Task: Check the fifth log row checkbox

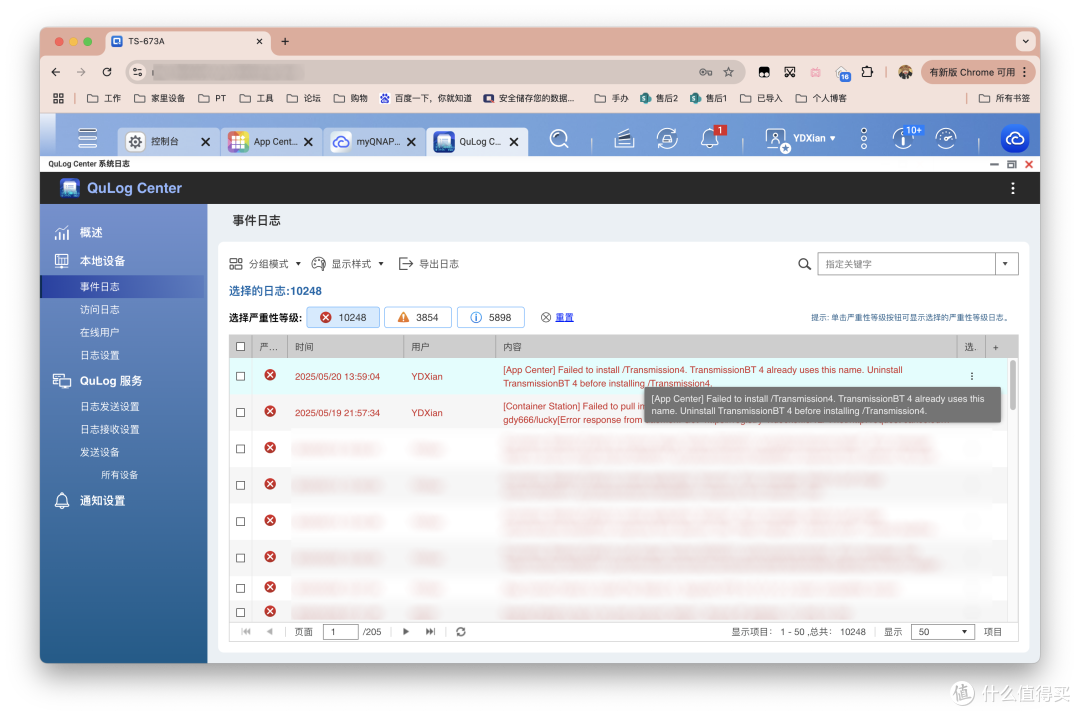Action: pyautogui.click(x=240, y=521)
